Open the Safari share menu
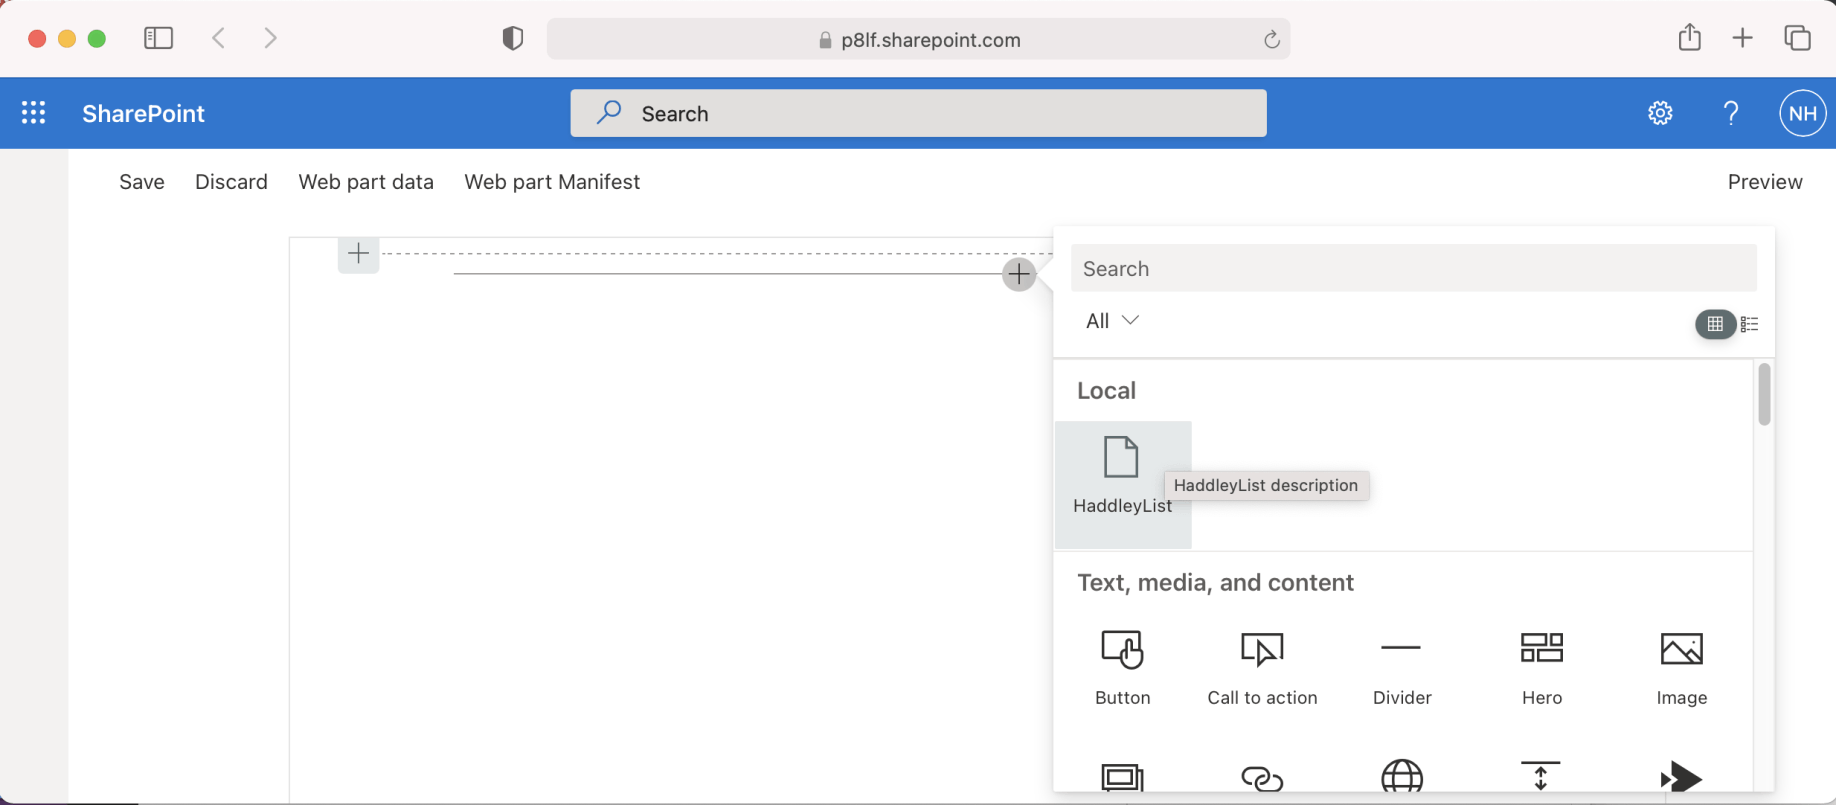 pyautogui.click(x=1689, y=37)
